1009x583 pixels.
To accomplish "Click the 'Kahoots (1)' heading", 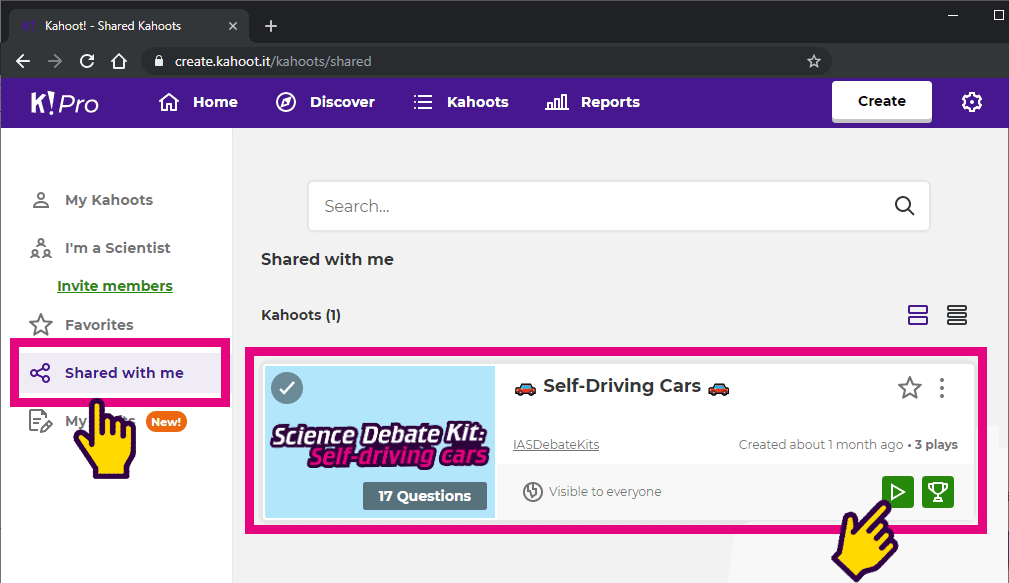I will (x=301, y=315).
